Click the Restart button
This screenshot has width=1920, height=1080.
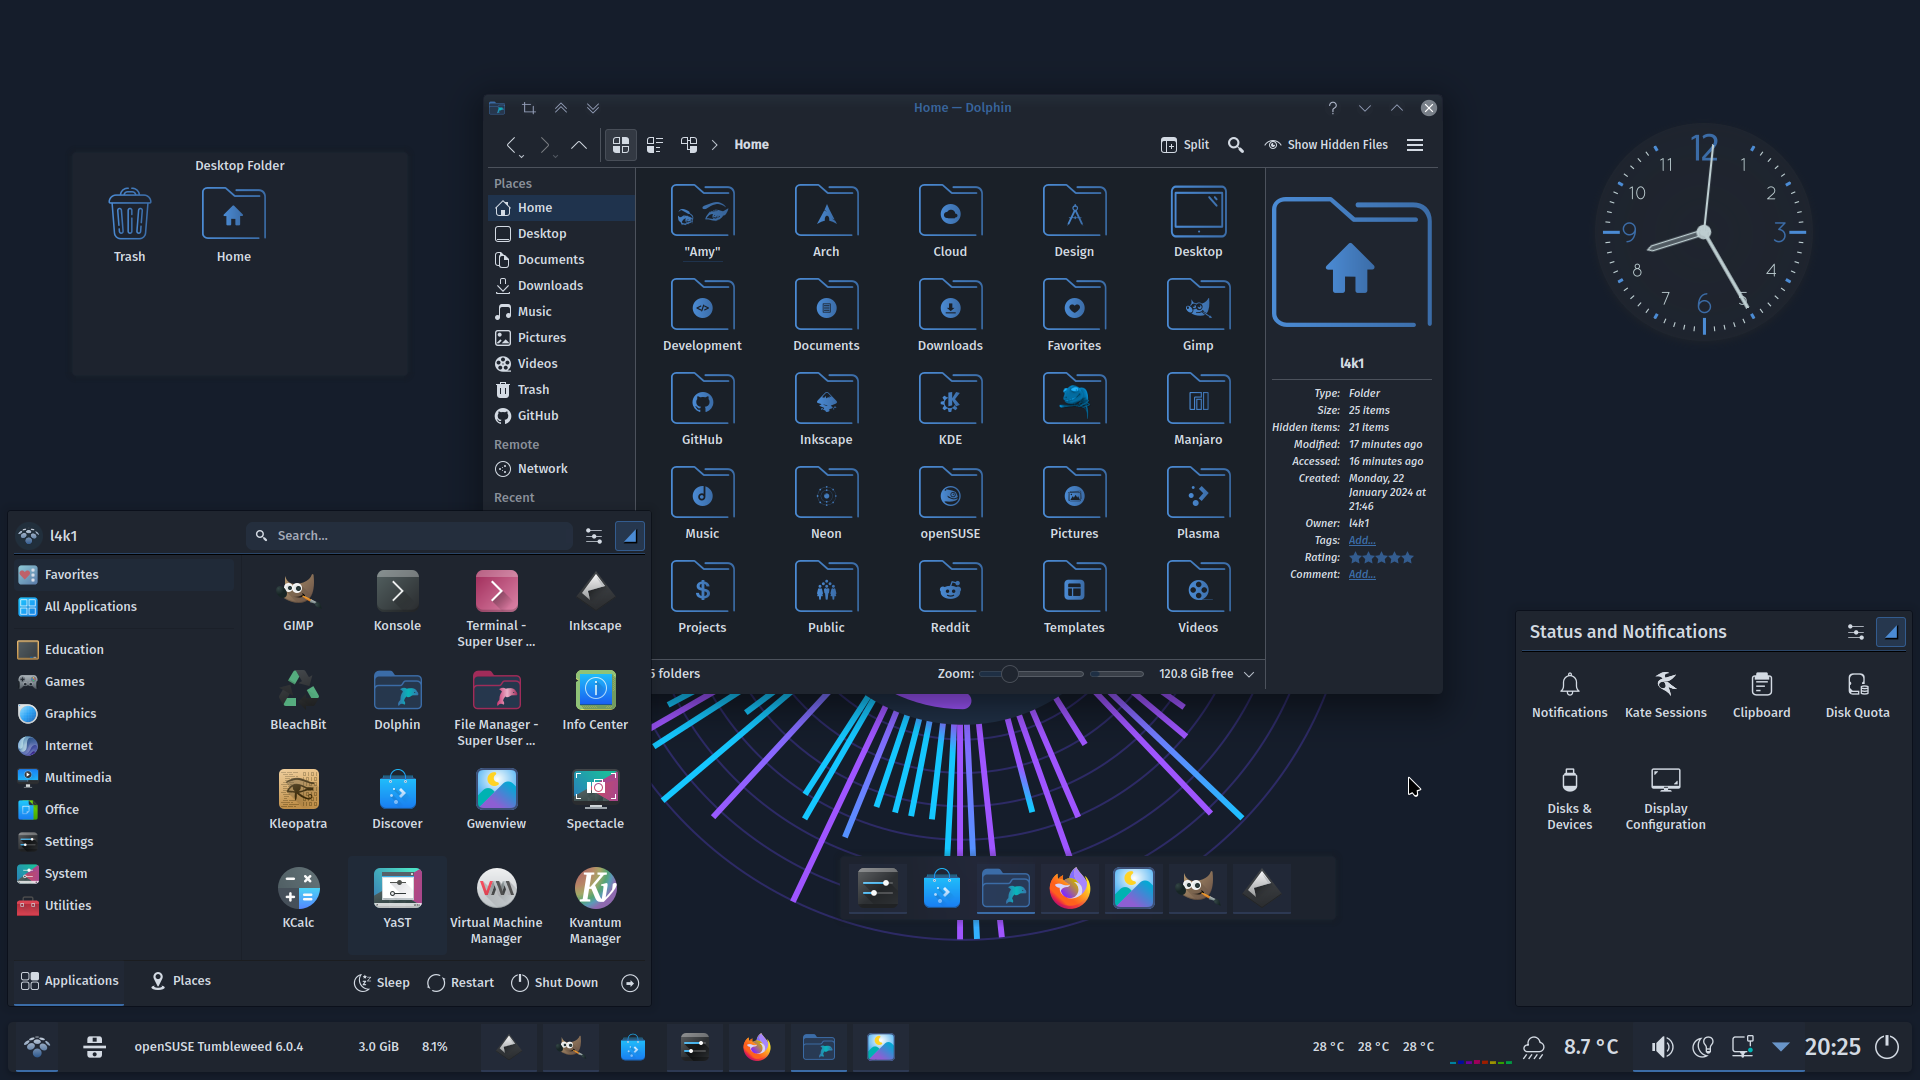[x=460, y=983]
